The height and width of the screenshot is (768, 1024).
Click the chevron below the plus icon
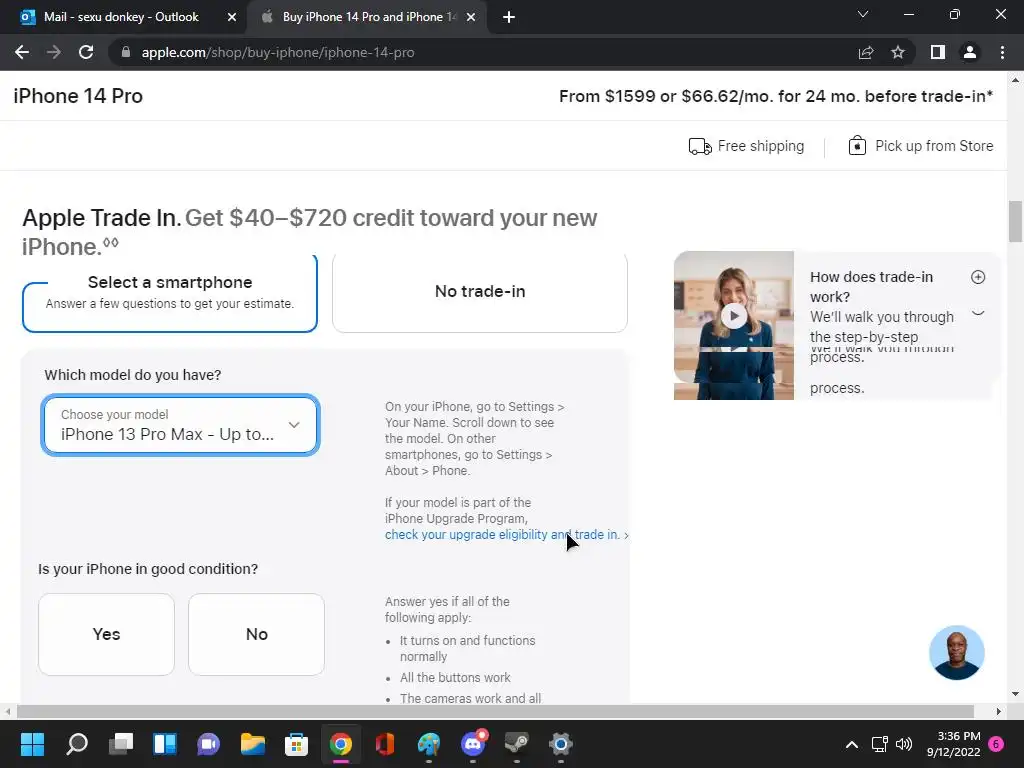[978, 312]
